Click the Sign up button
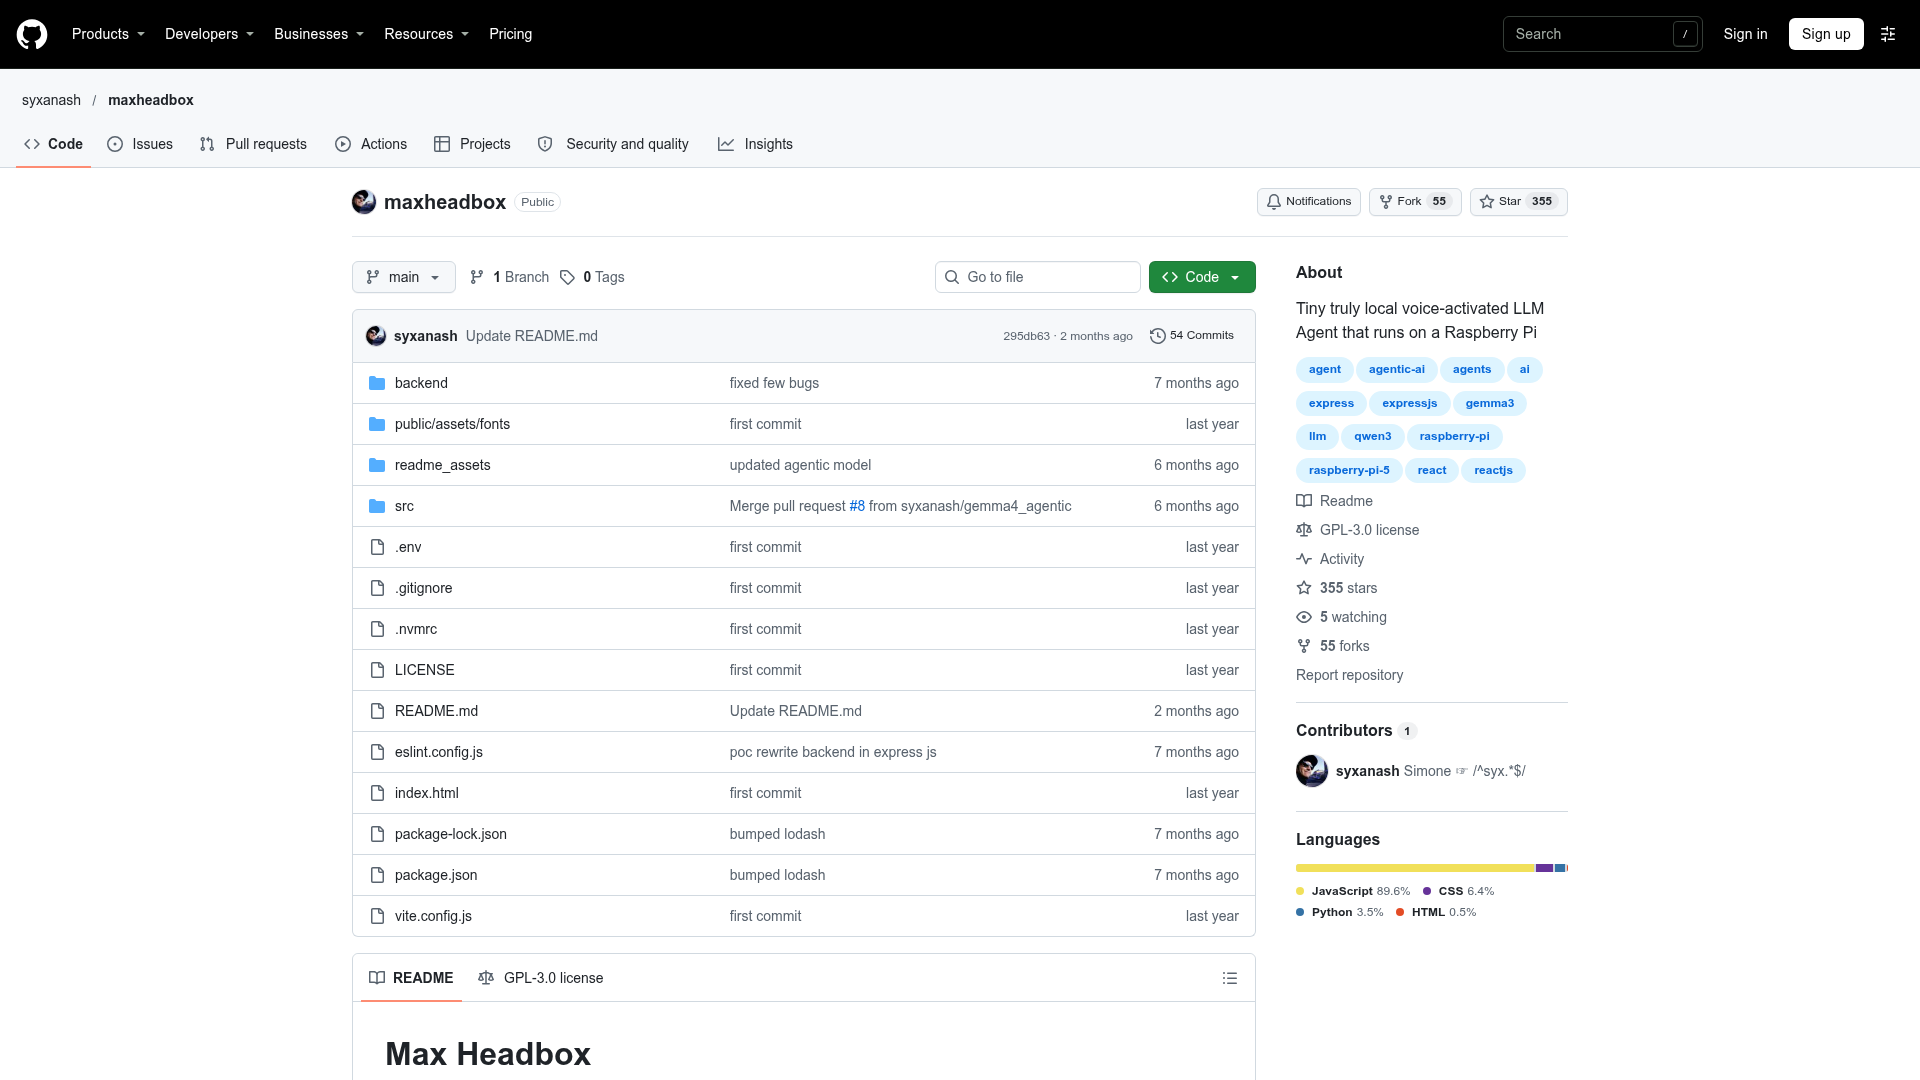The image size is (1920, 1080). pos(1826,34)
